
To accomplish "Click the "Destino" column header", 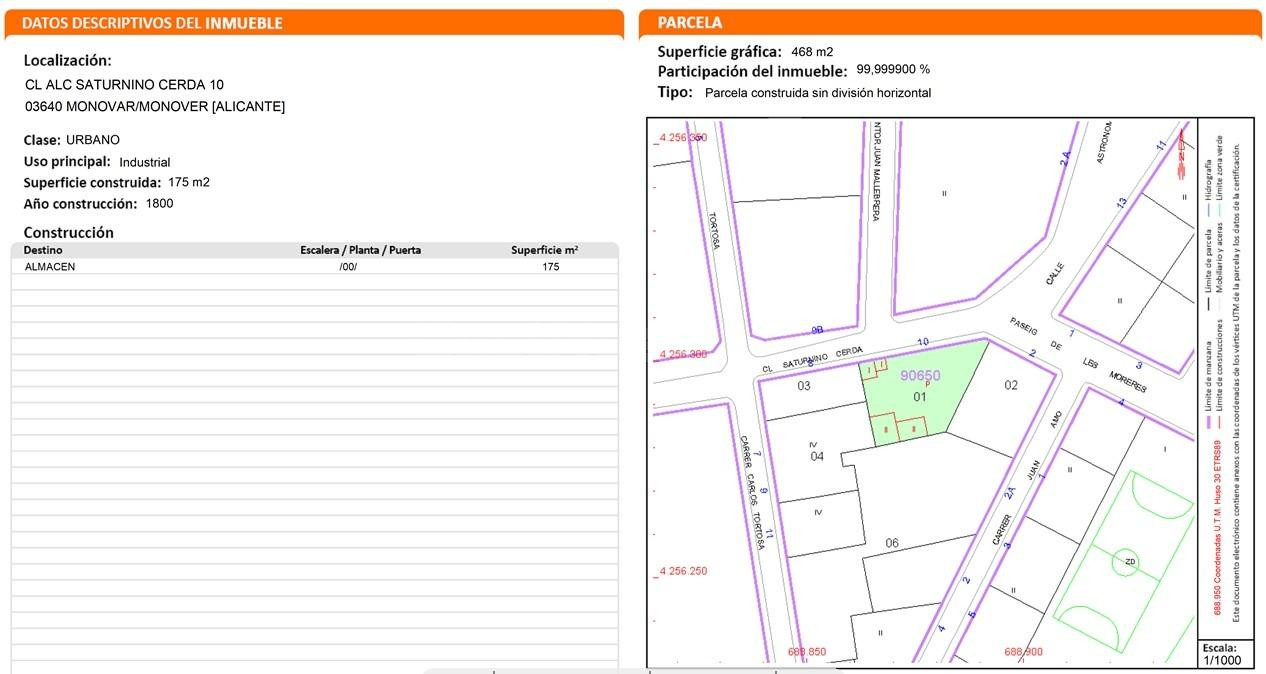I will click(x=43, y=250).
